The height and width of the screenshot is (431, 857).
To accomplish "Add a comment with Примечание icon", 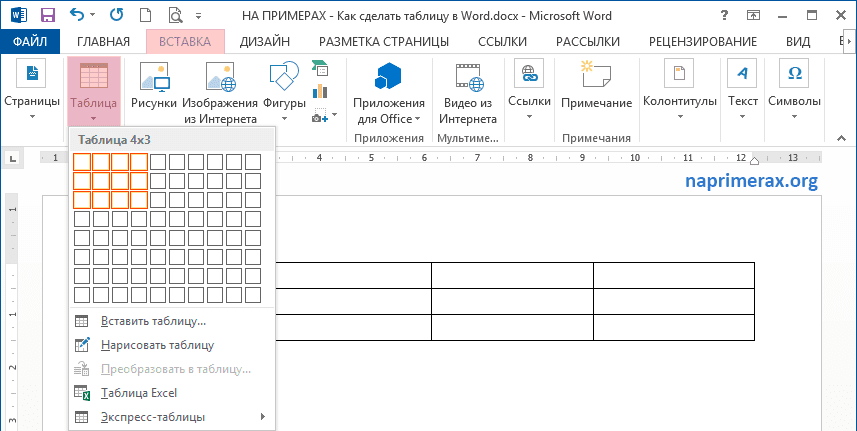I will pyautogui.click(x=596, y=74).
